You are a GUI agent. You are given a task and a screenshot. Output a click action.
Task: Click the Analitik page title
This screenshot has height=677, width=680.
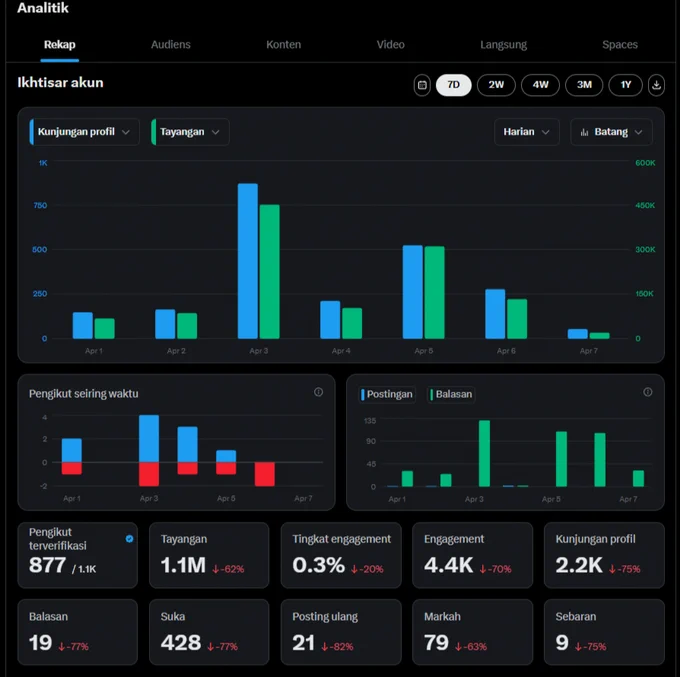(43, 8)
